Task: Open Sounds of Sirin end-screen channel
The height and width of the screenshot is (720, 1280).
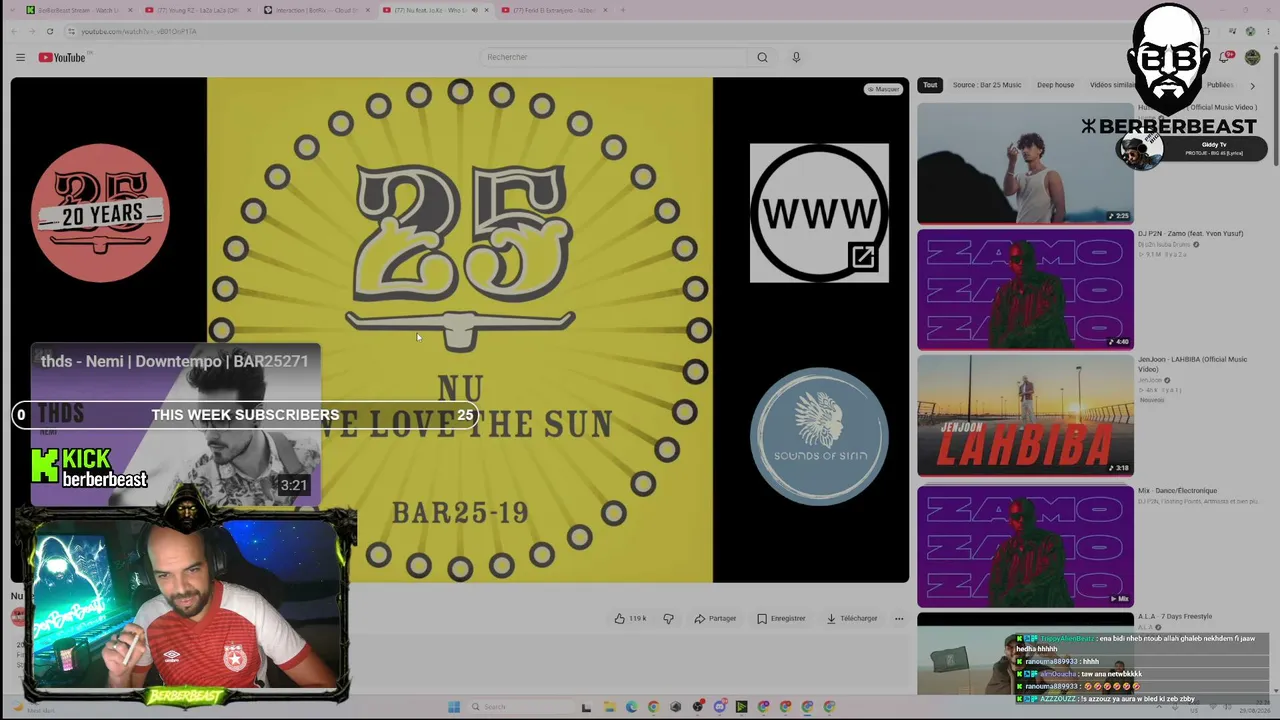Action: pos(819,436)
